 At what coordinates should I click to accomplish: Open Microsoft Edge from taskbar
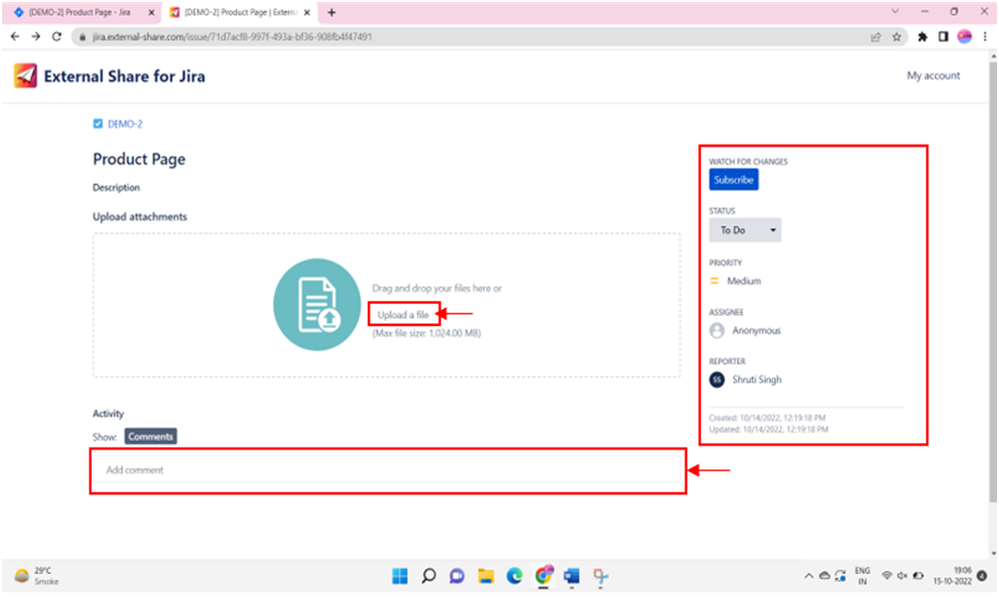pos(514,576)
